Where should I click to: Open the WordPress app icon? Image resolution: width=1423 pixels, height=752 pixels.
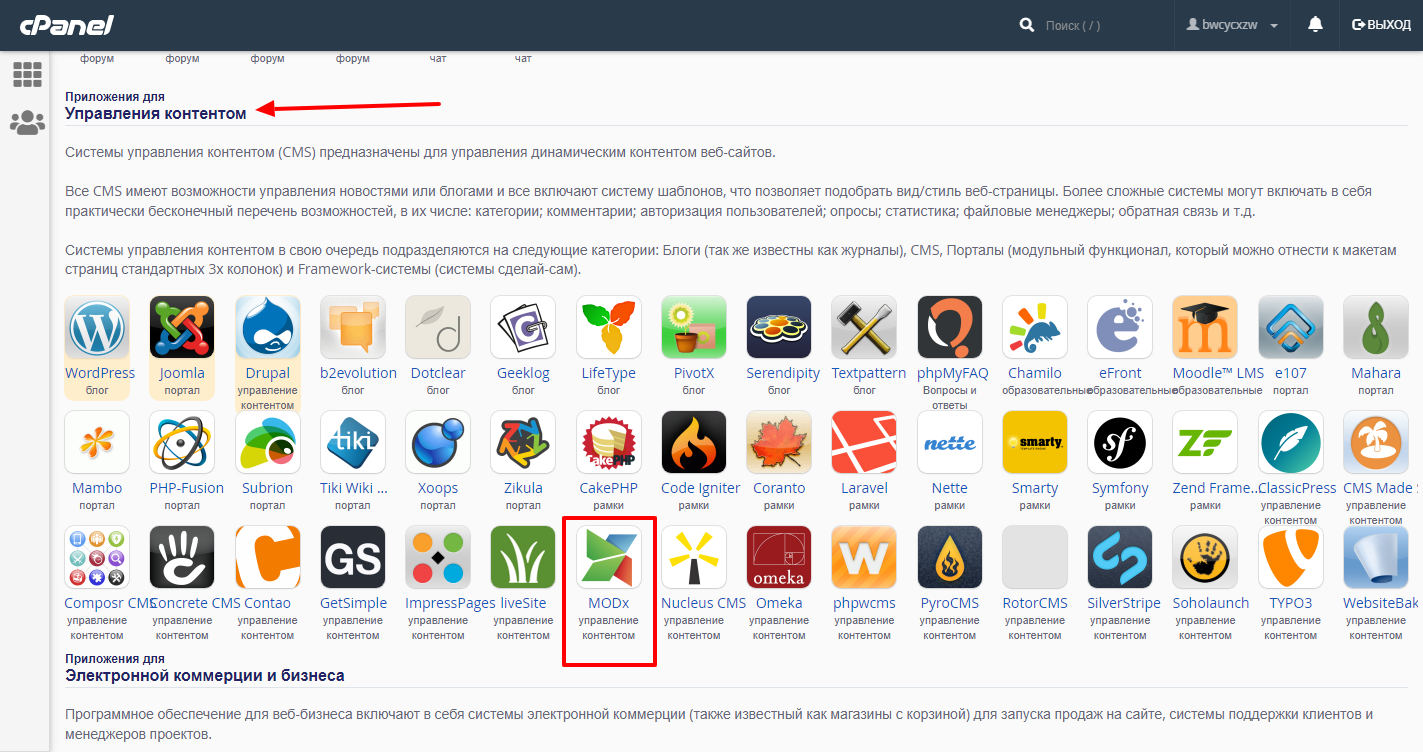(97, 328)
